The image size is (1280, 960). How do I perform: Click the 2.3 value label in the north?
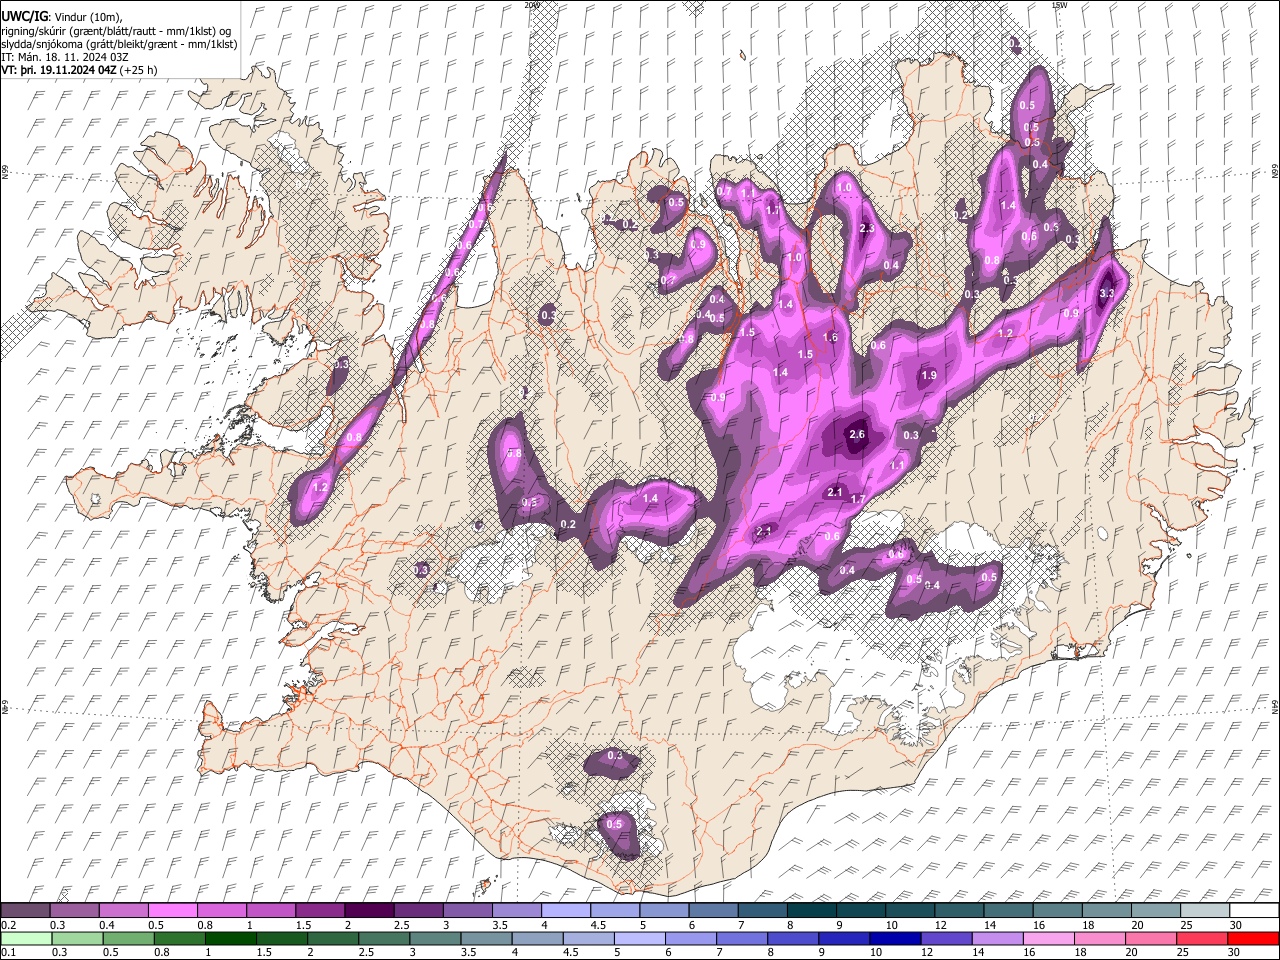pyautogui.click(x=867, y=229)
